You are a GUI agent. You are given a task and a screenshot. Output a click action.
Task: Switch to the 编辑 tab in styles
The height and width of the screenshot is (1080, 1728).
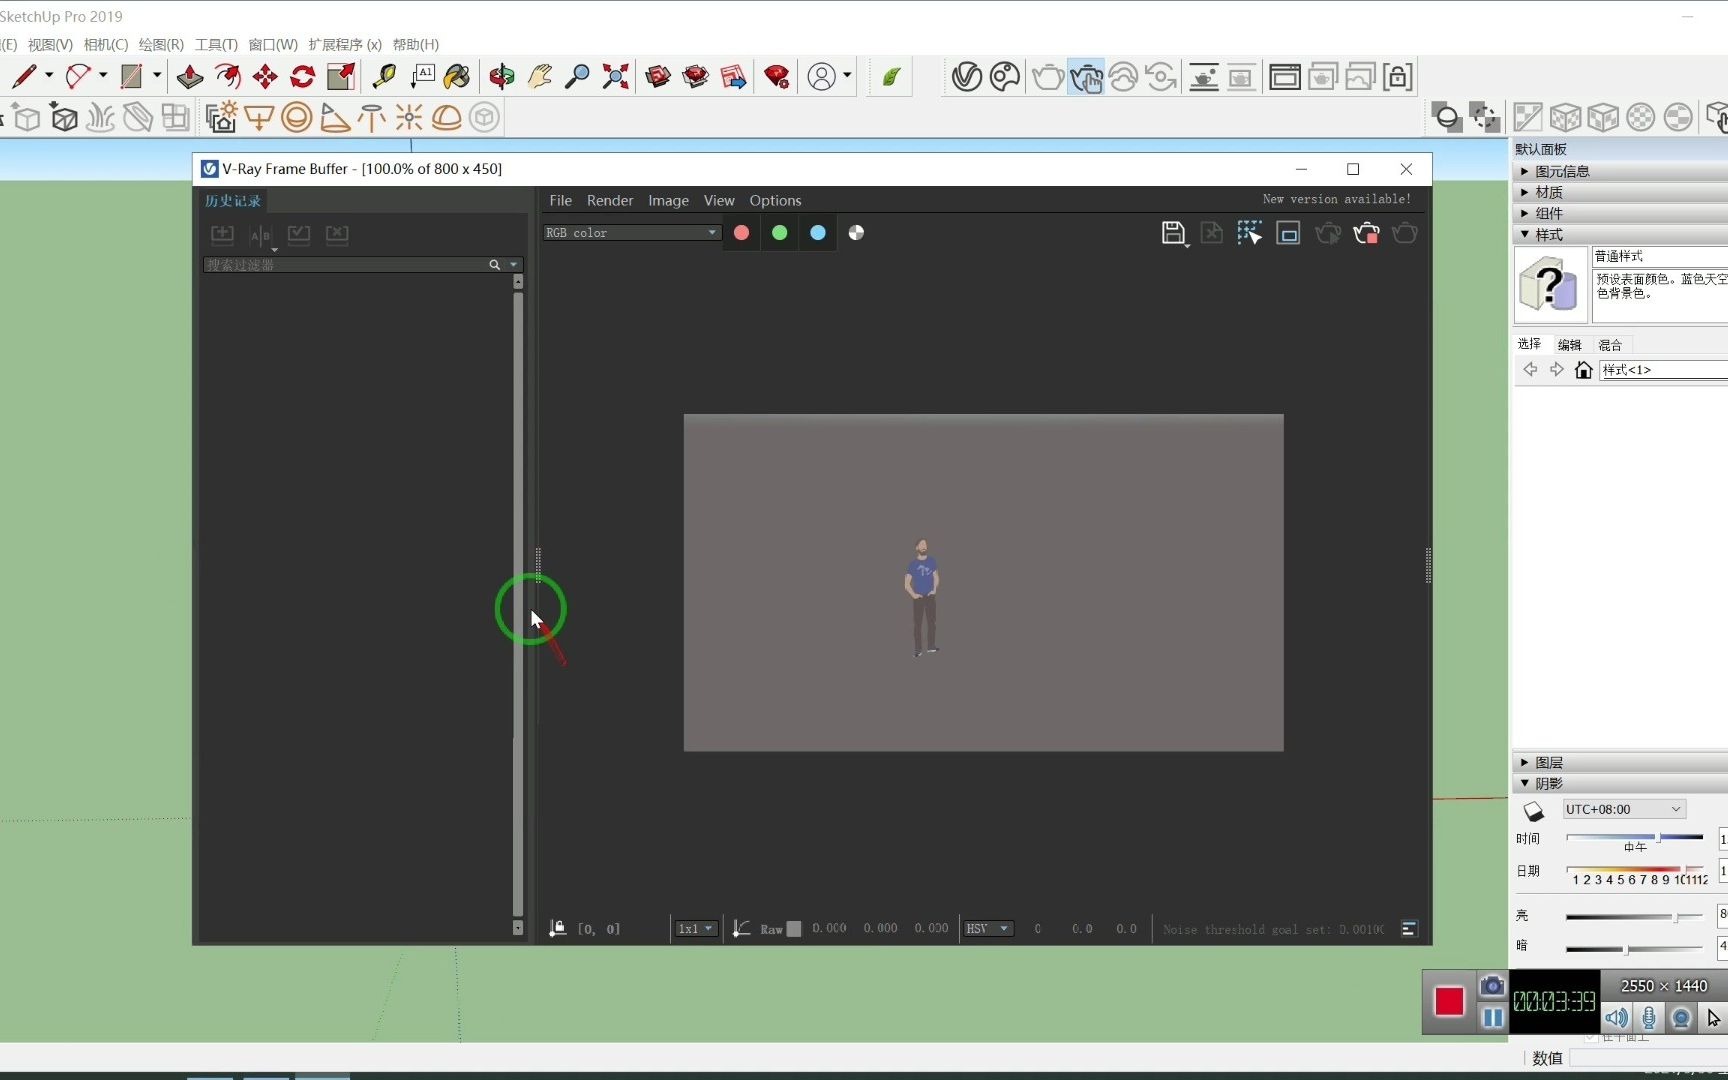pyautogui.click(x=1569, y=345)
